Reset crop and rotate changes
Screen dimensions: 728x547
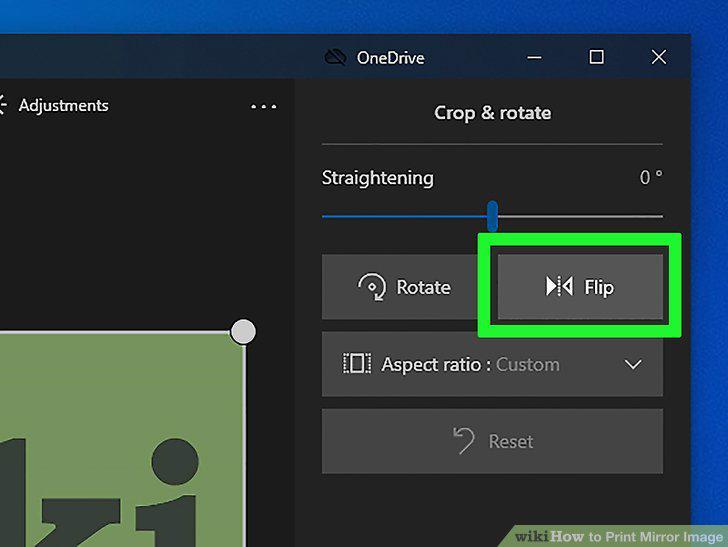tap(492, 441)
